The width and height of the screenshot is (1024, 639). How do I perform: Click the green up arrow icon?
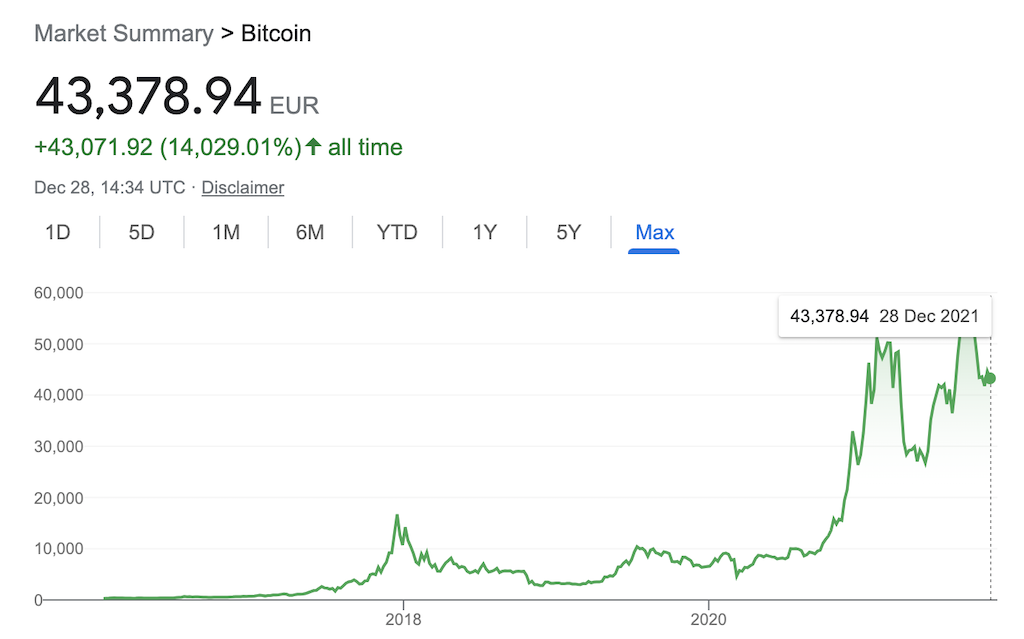coord(311,146)
